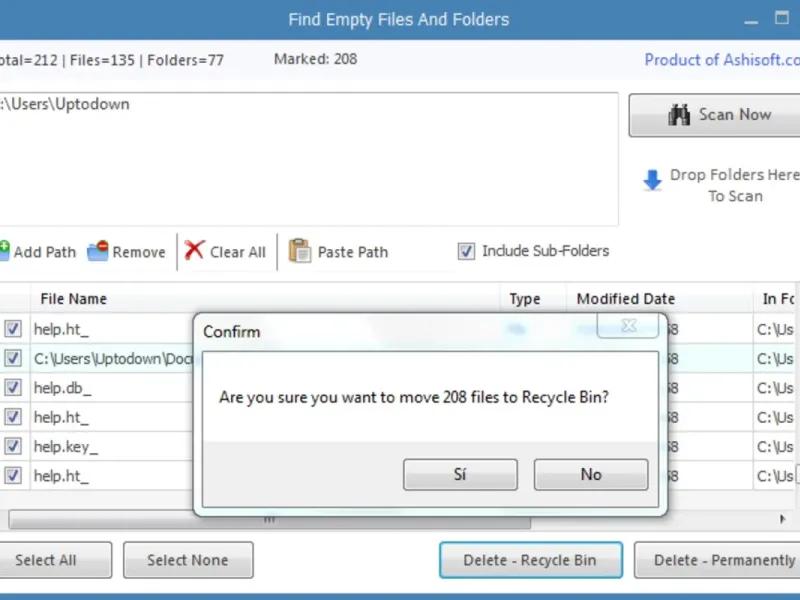The width and height of the screenshot is (800, 600).
Task: Uncheck the help.key_ row checkbox
Action: click(x=13, y=447)
